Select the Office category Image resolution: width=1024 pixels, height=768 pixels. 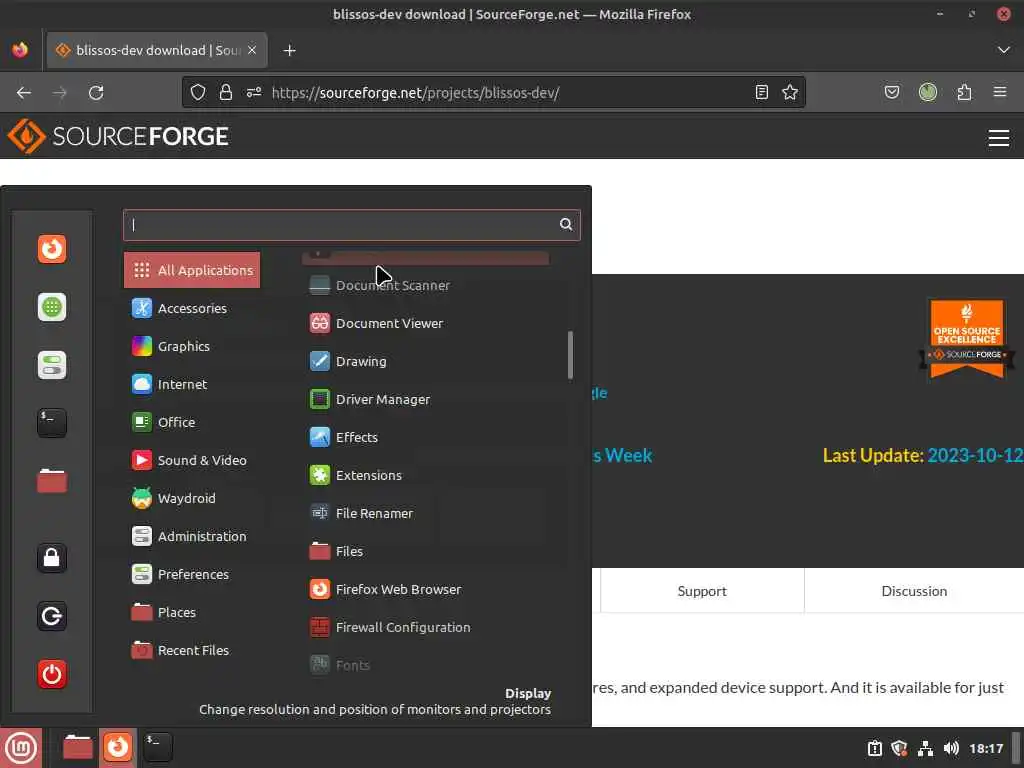tap(192, 422)
